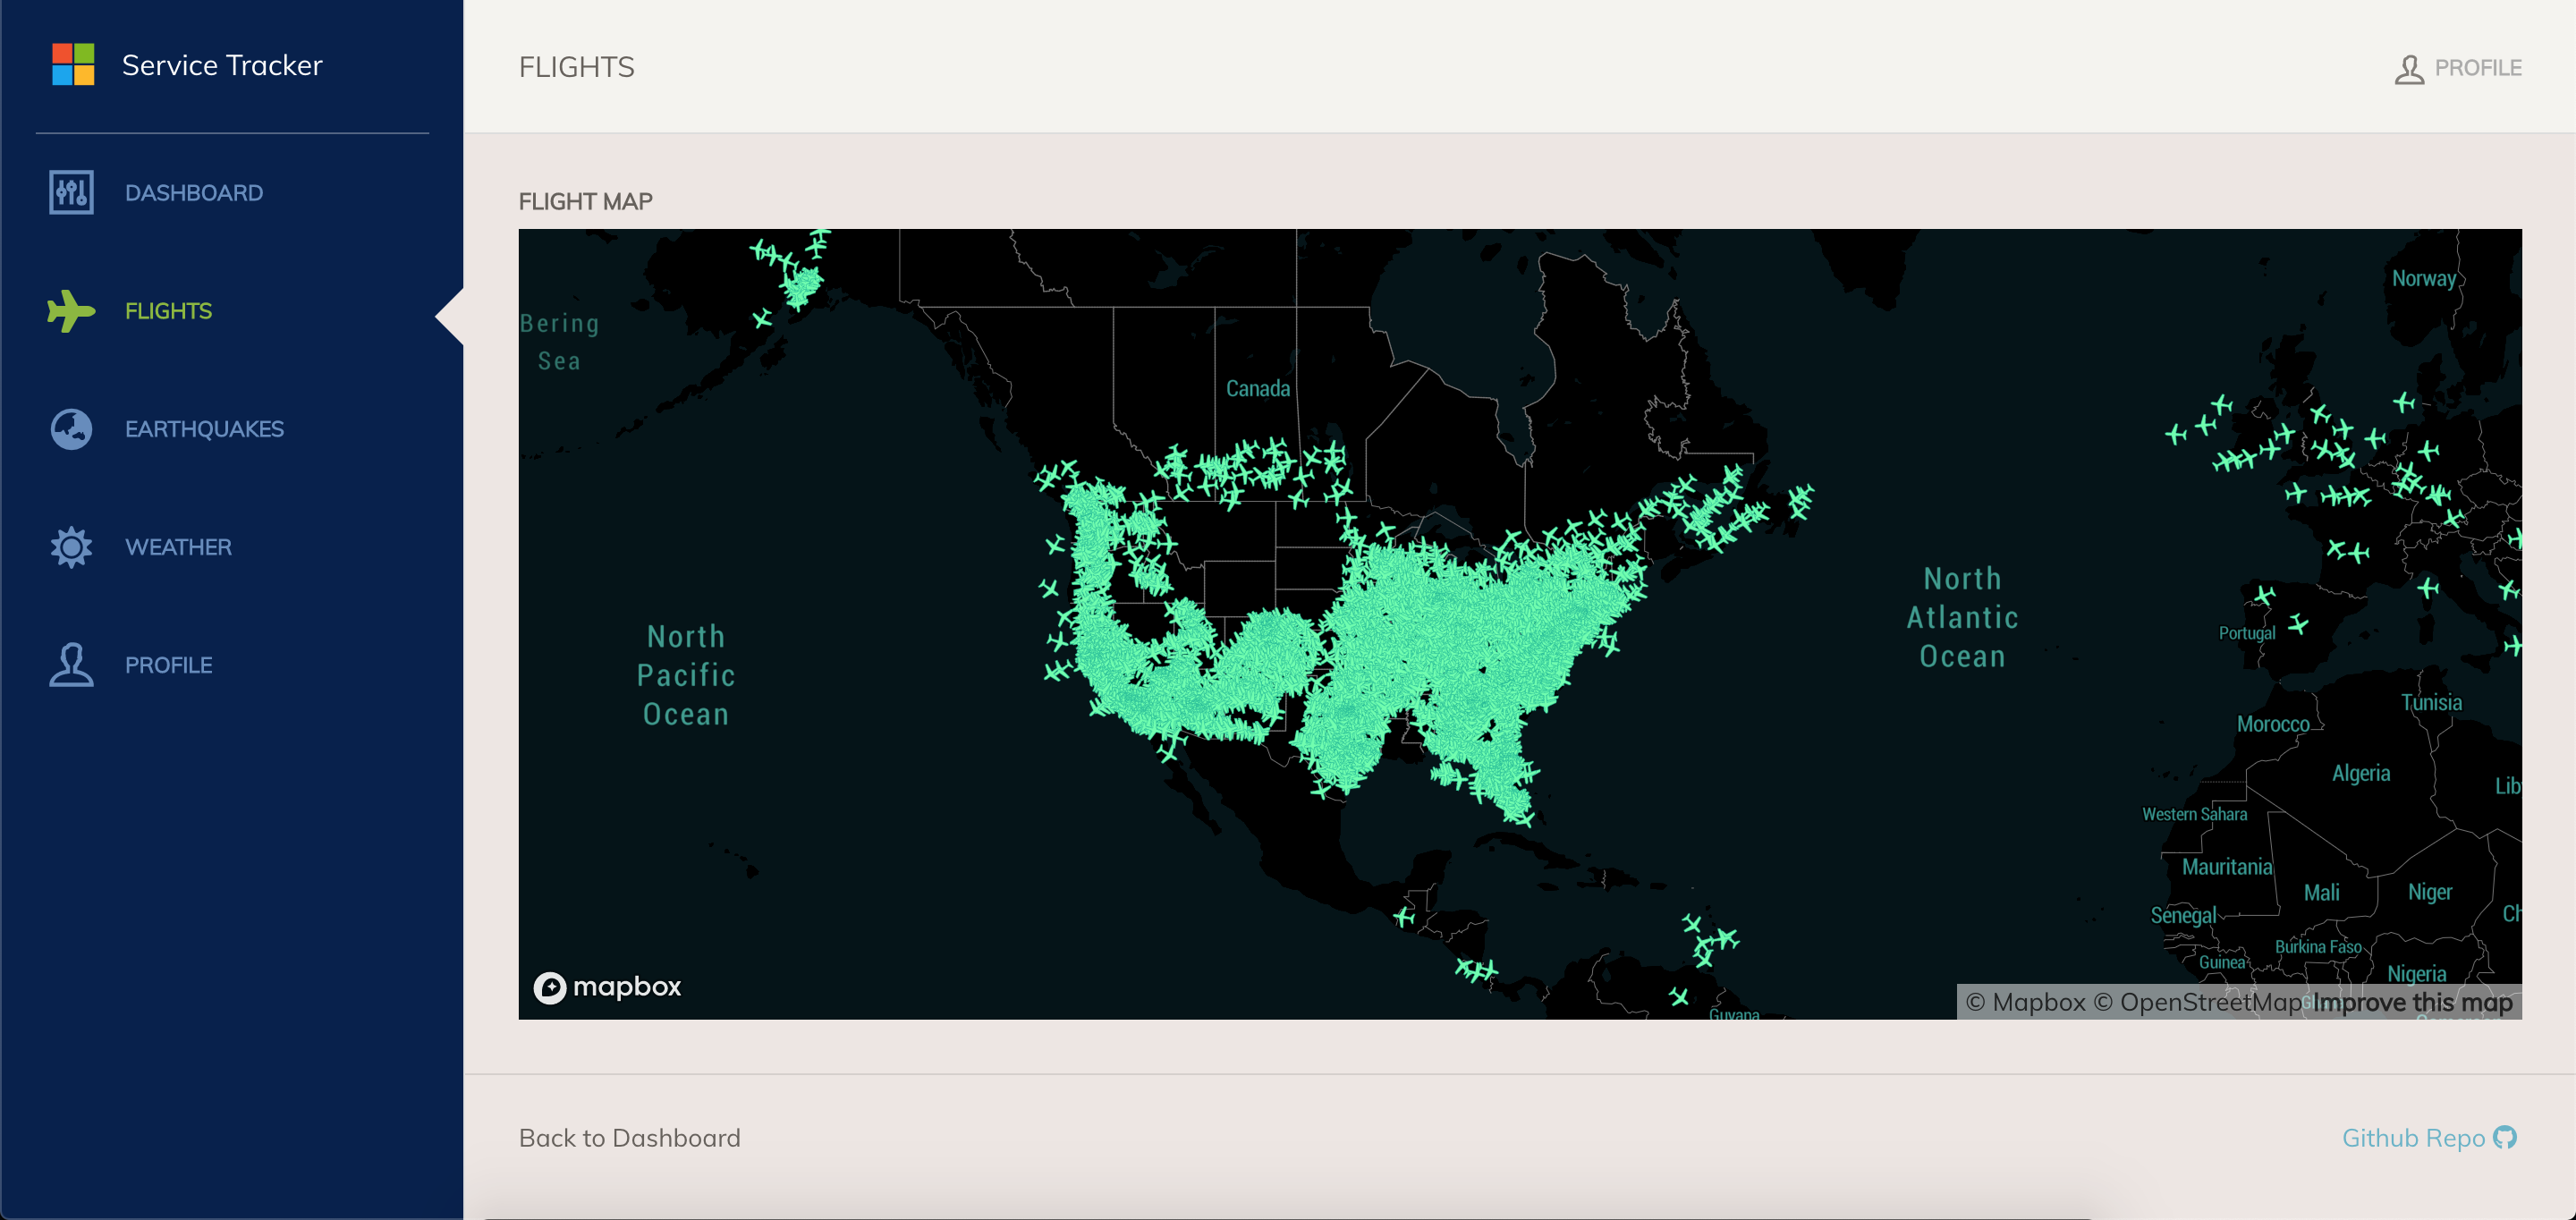Viewport: 2576px width, 1220px height.
Task: Click the Improve this map link
Action: [x=2412, y=1002]
